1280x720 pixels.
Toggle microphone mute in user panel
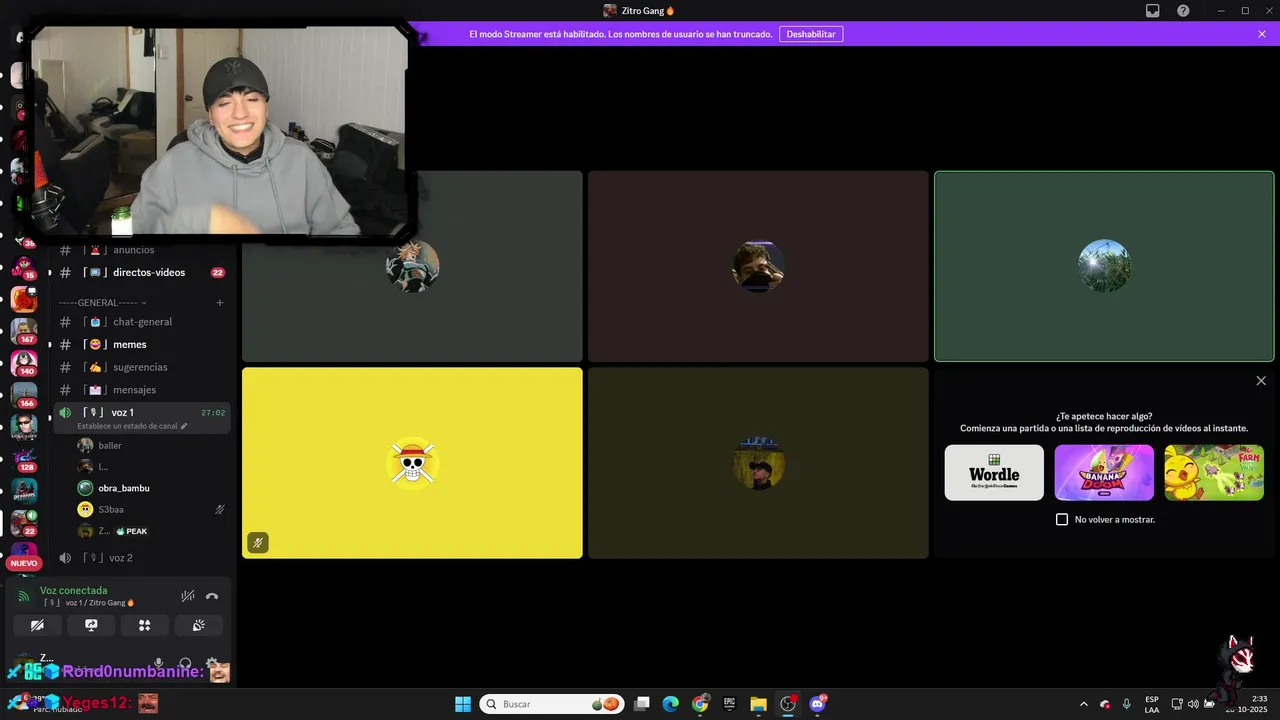pyautogui.click(x=158, y=664)
